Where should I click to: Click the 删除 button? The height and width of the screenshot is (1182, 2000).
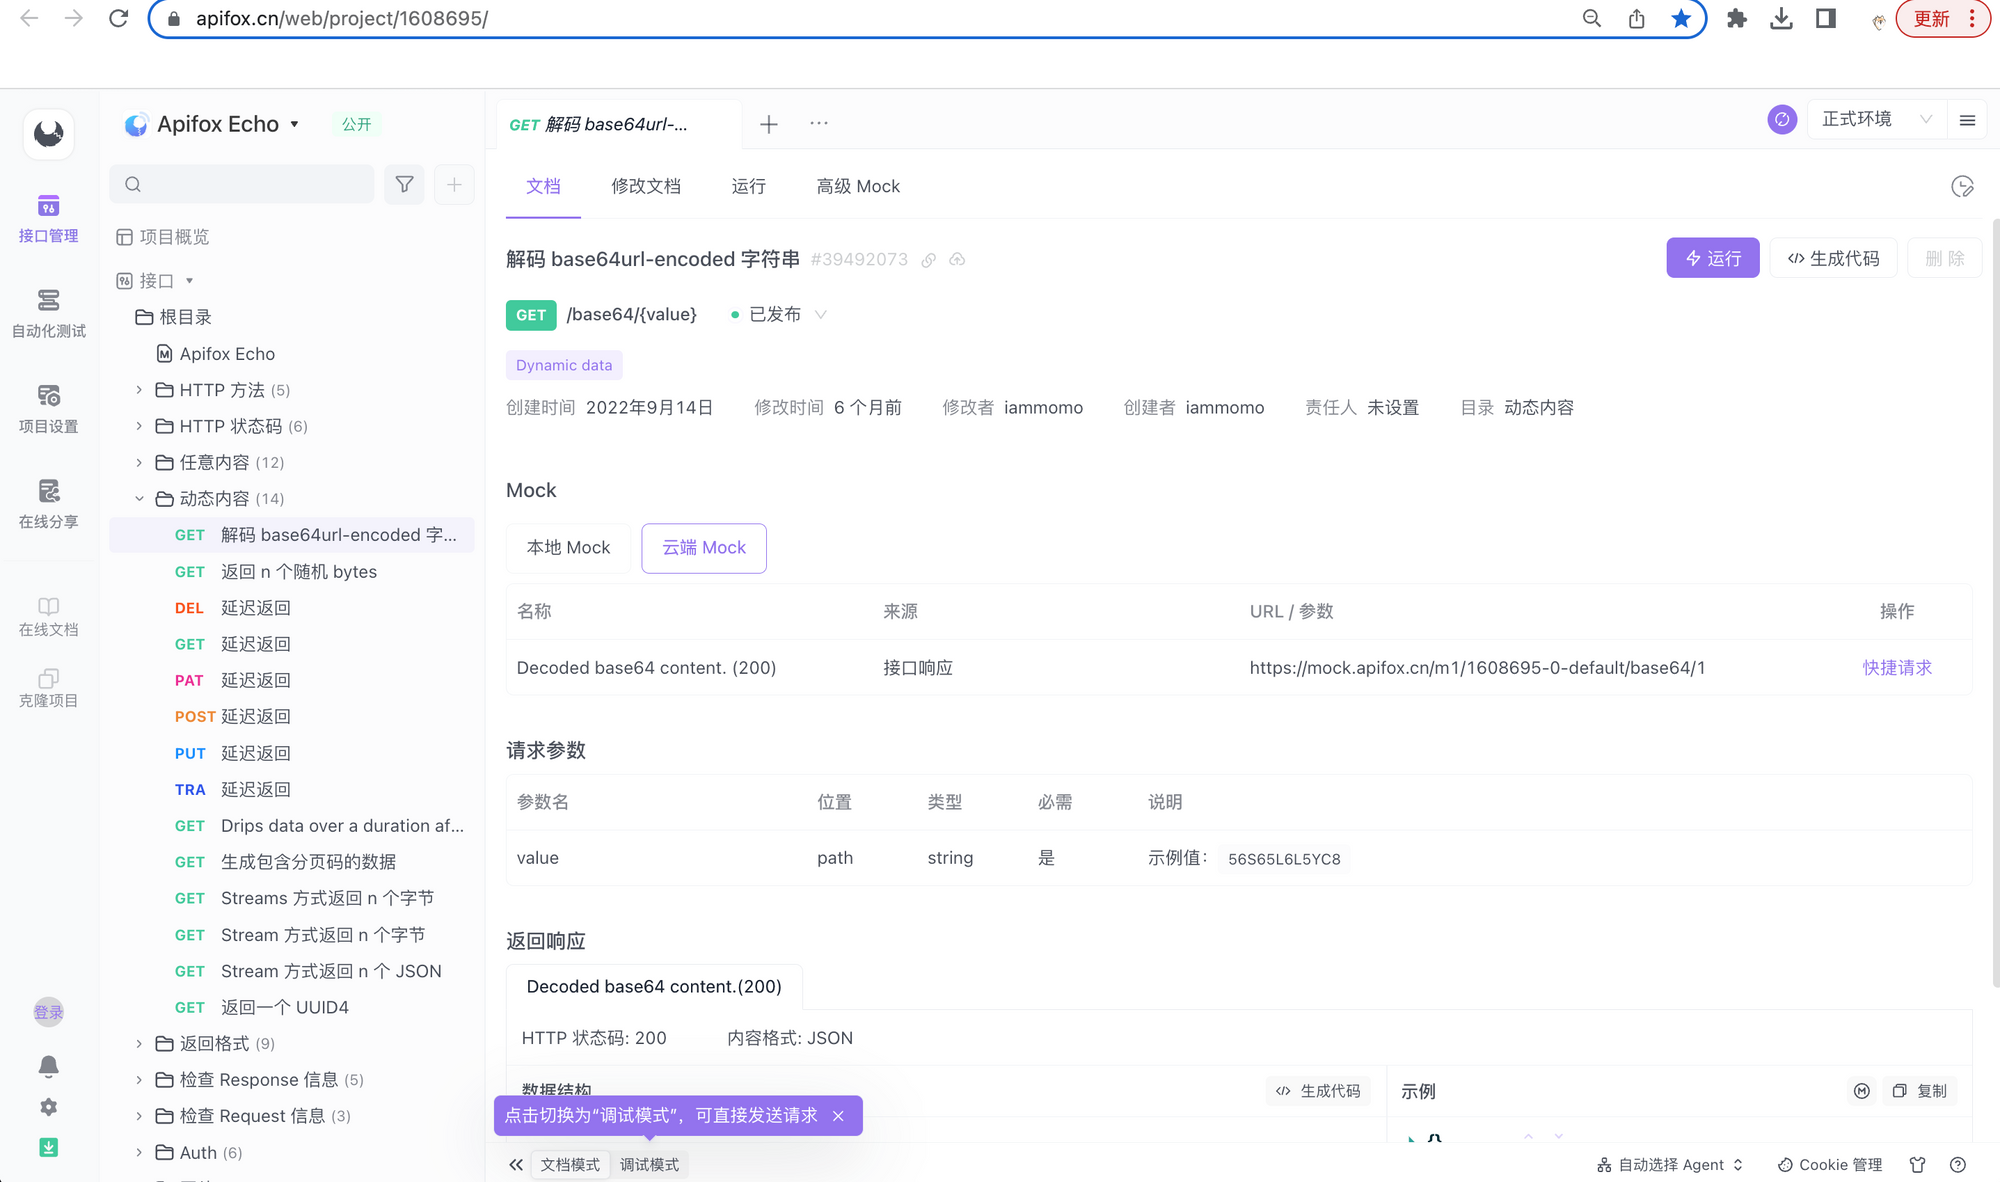pos(1944,259)
